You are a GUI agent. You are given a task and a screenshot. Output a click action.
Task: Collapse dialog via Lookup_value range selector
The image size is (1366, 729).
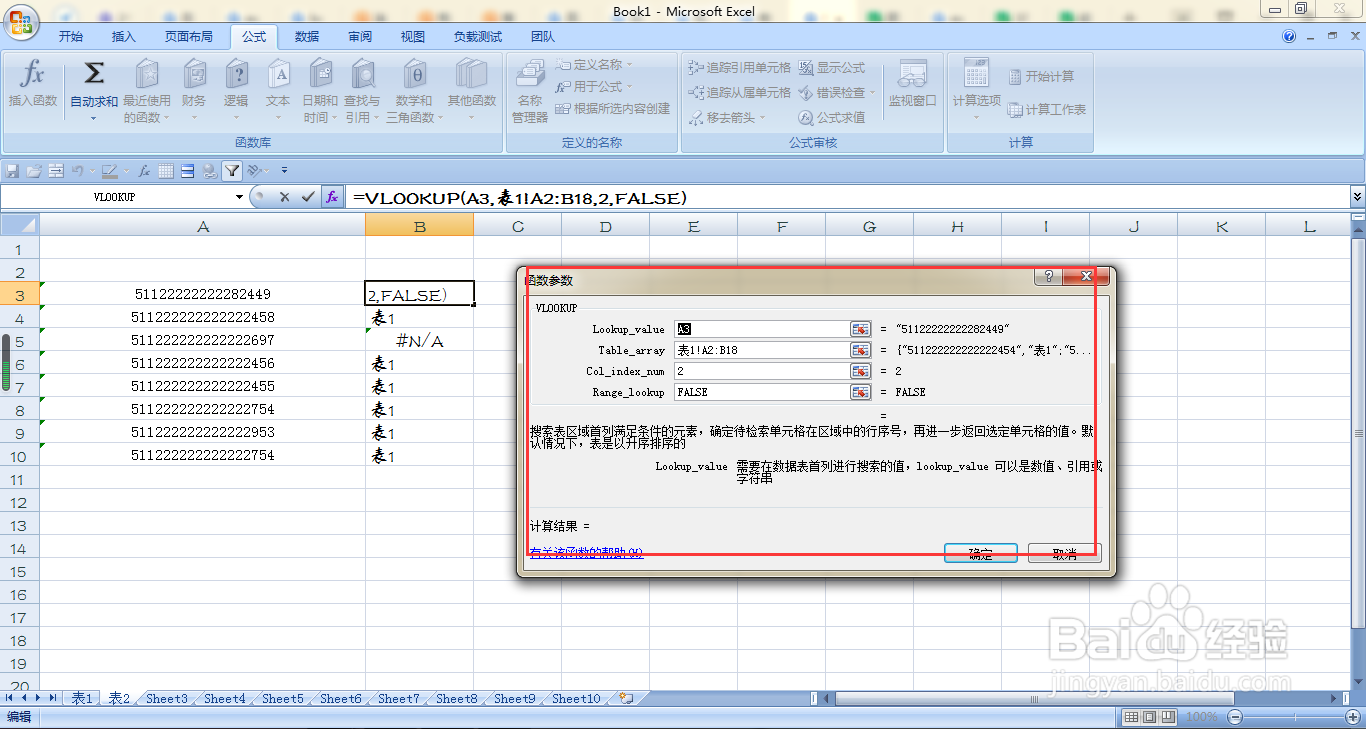860,329
